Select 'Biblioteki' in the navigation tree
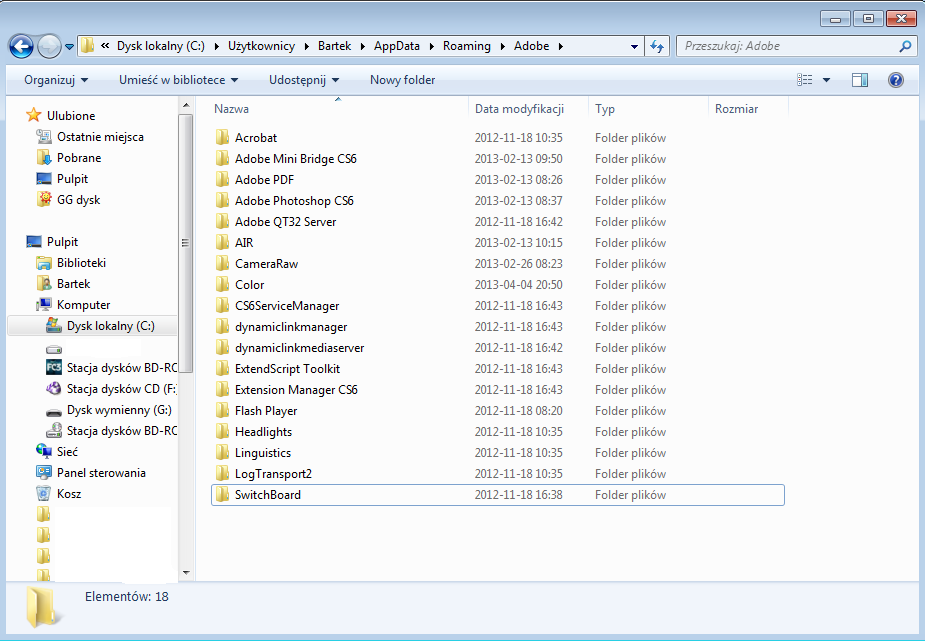Screen dimensions: 925x641 coord(71,263)
